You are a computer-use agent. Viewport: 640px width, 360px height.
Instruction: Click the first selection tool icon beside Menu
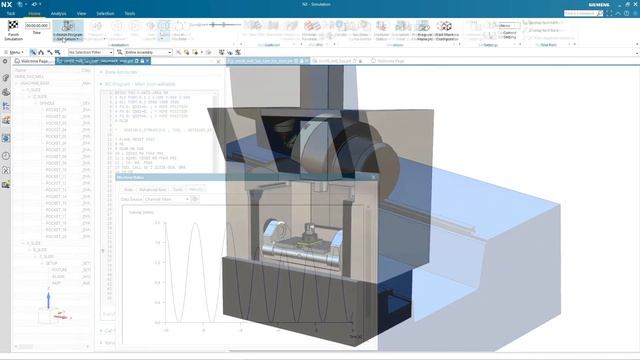[x=33, y=52]
